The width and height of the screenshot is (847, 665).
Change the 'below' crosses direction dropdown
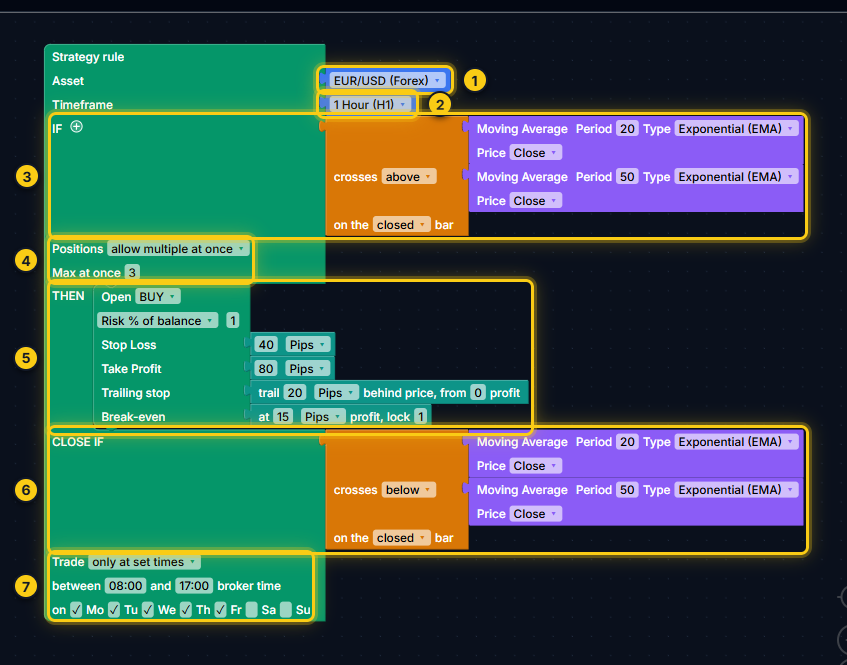[409, 490]
